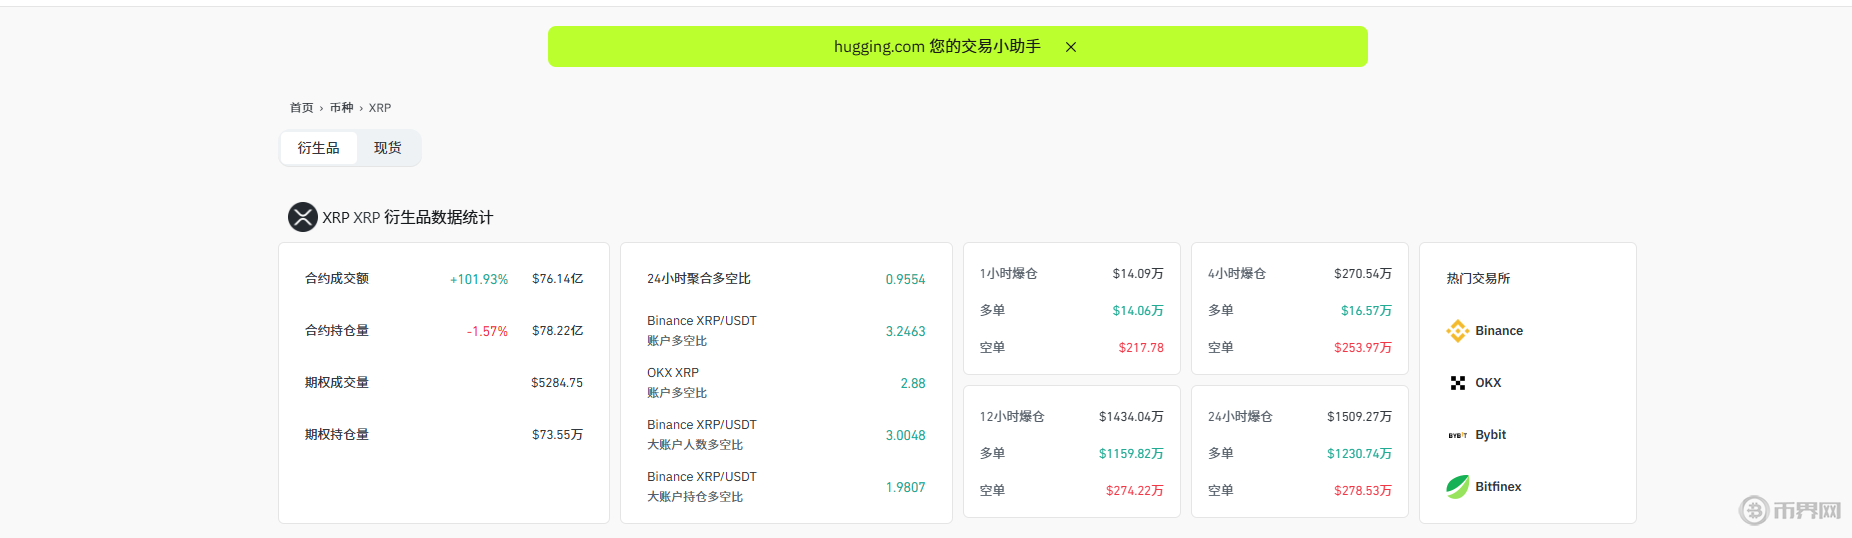Open 币种 breadcrumb link
The height and width of the screenshot is (538, 1852).
pos(341,108)
